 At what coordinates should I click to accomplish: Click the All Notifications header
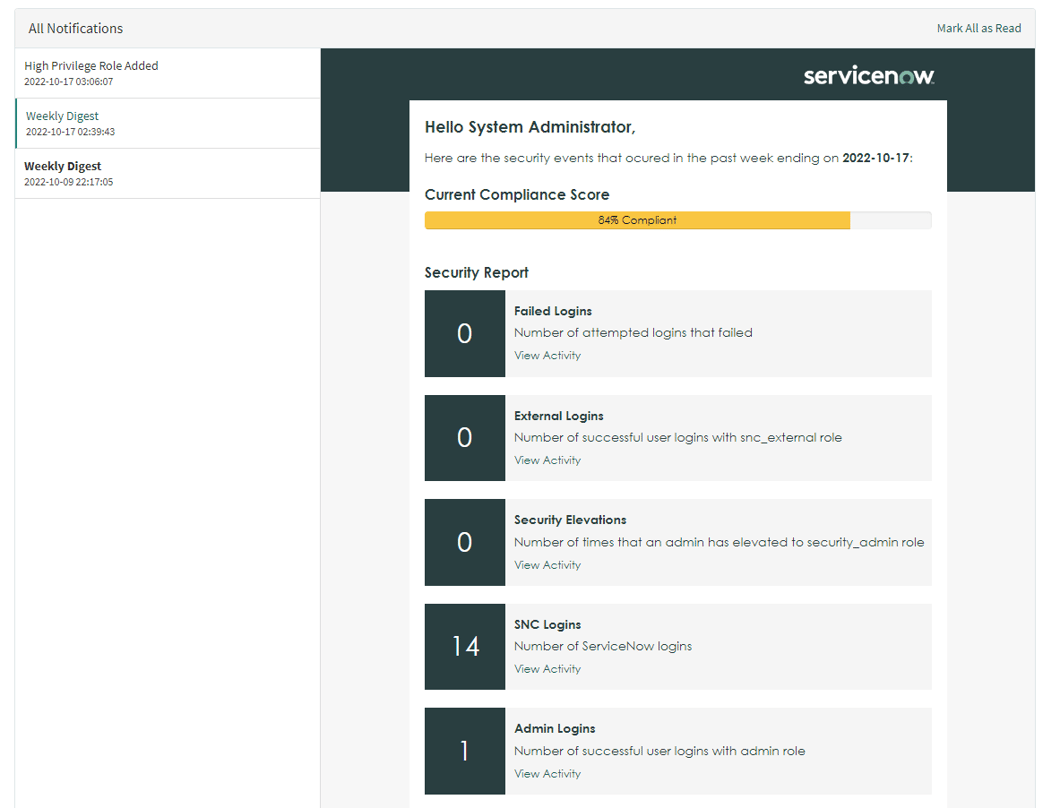(75, 28)
